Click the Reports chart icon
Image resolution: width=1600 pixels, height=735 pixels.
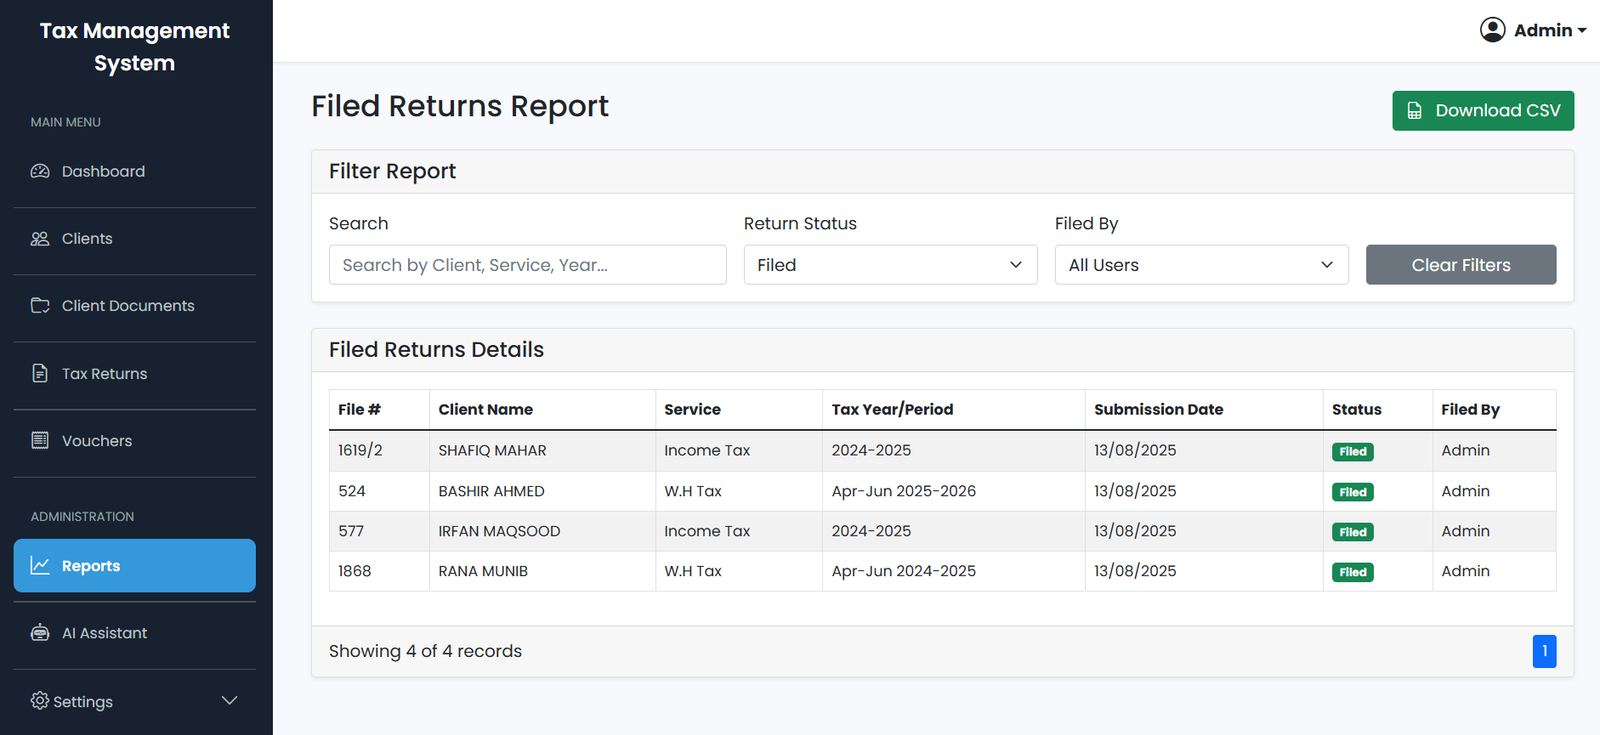[40, 565]
